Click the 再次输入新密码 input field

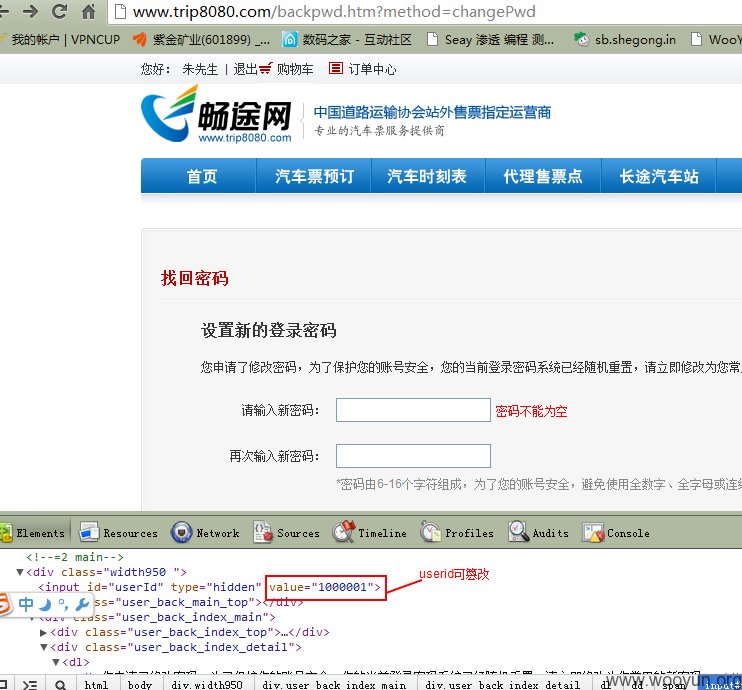(413, 456)
